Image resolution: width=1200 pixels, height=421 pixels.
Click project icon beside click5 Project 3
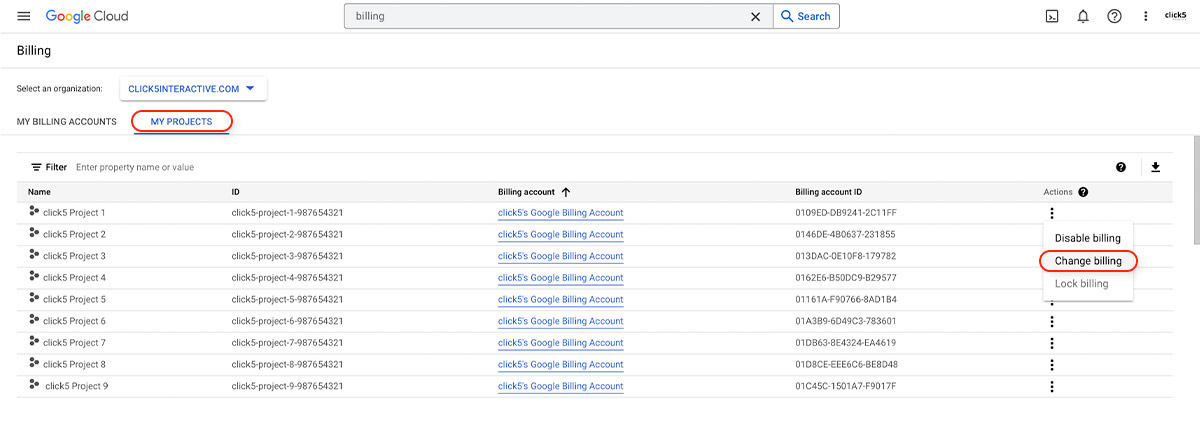tap(34, 256)
